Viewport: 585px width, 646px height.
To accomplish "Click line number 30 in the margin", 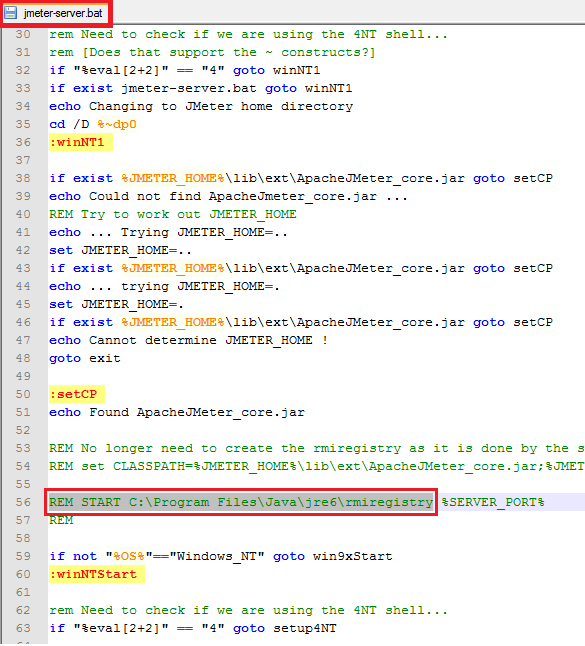I will [x=23, y=34].
